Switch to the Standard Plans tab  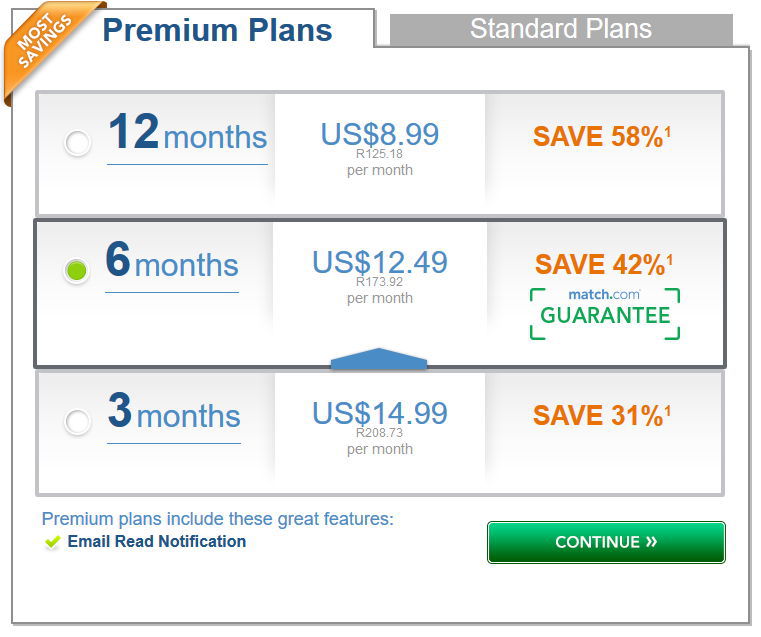[x=561, y=29]
